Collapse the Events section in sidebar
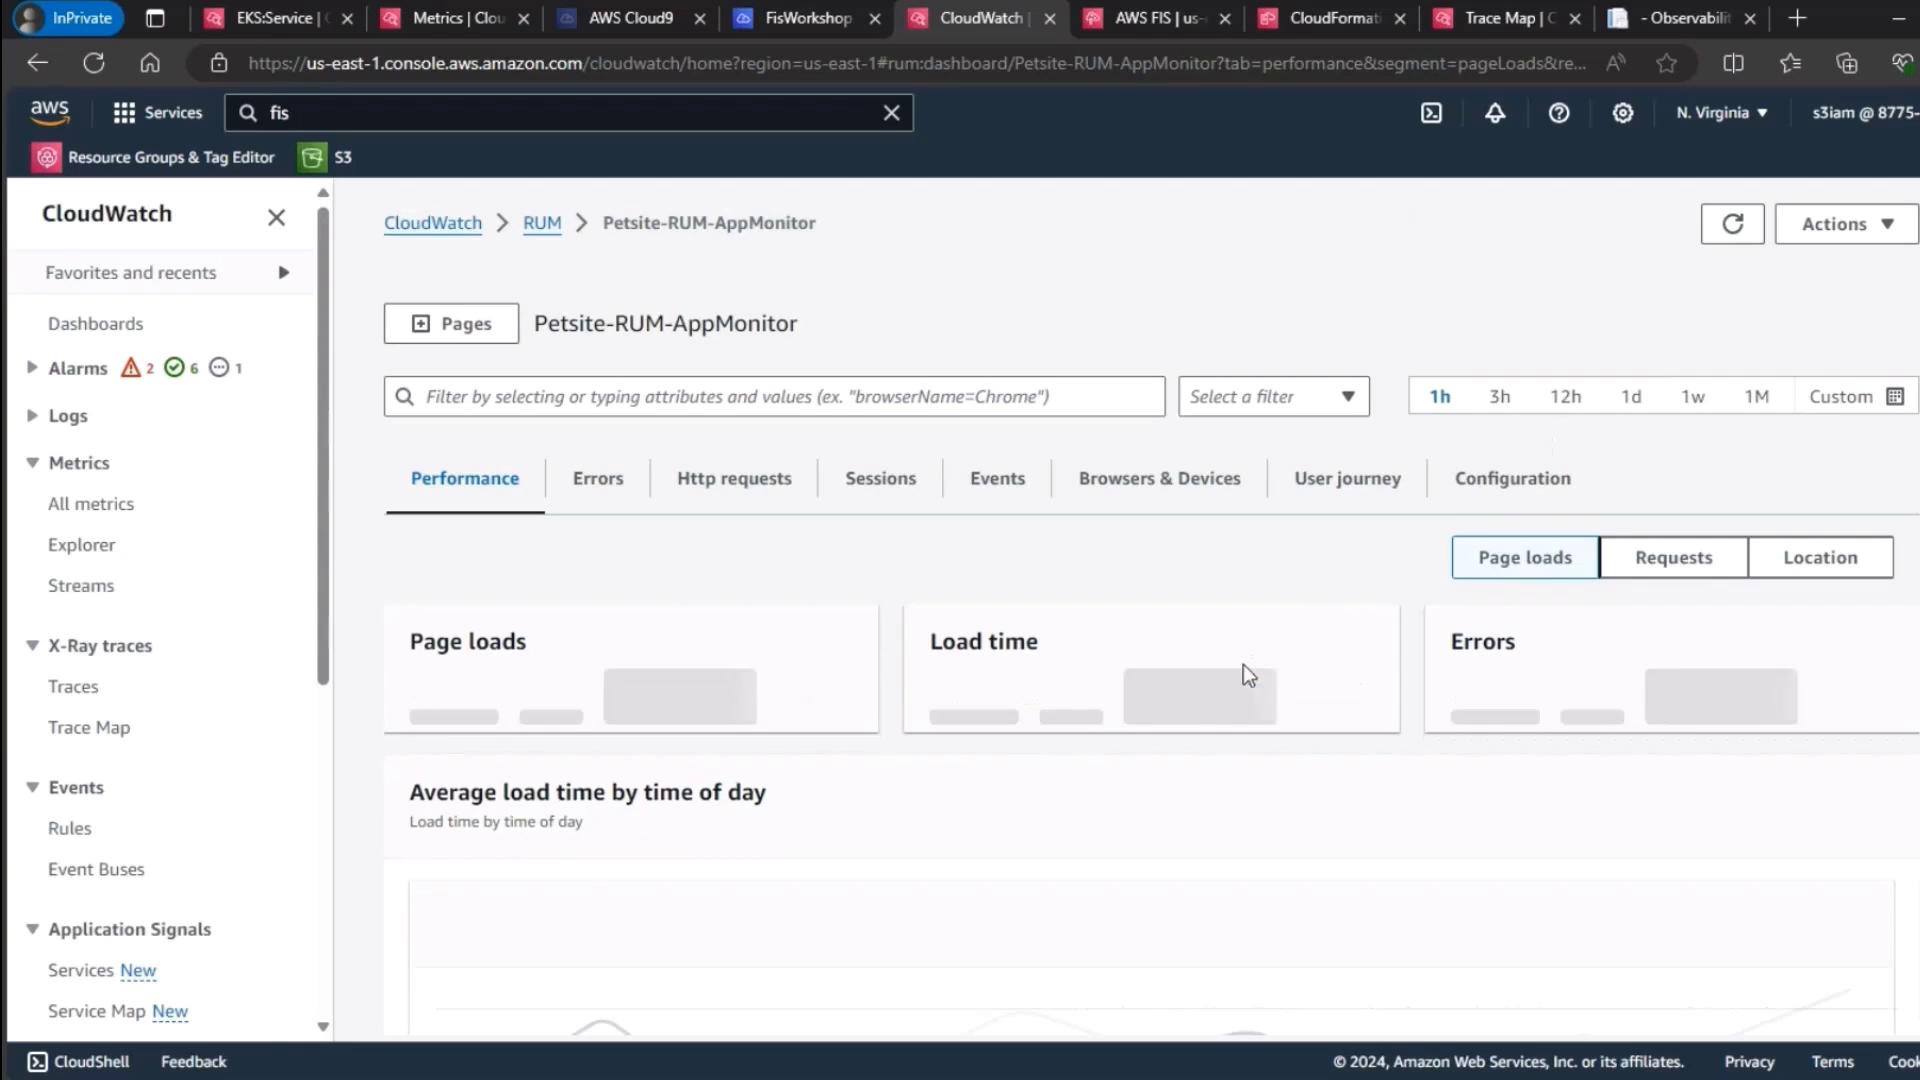This screenshot has width=1920, height=1080. [x=32, y=787]
